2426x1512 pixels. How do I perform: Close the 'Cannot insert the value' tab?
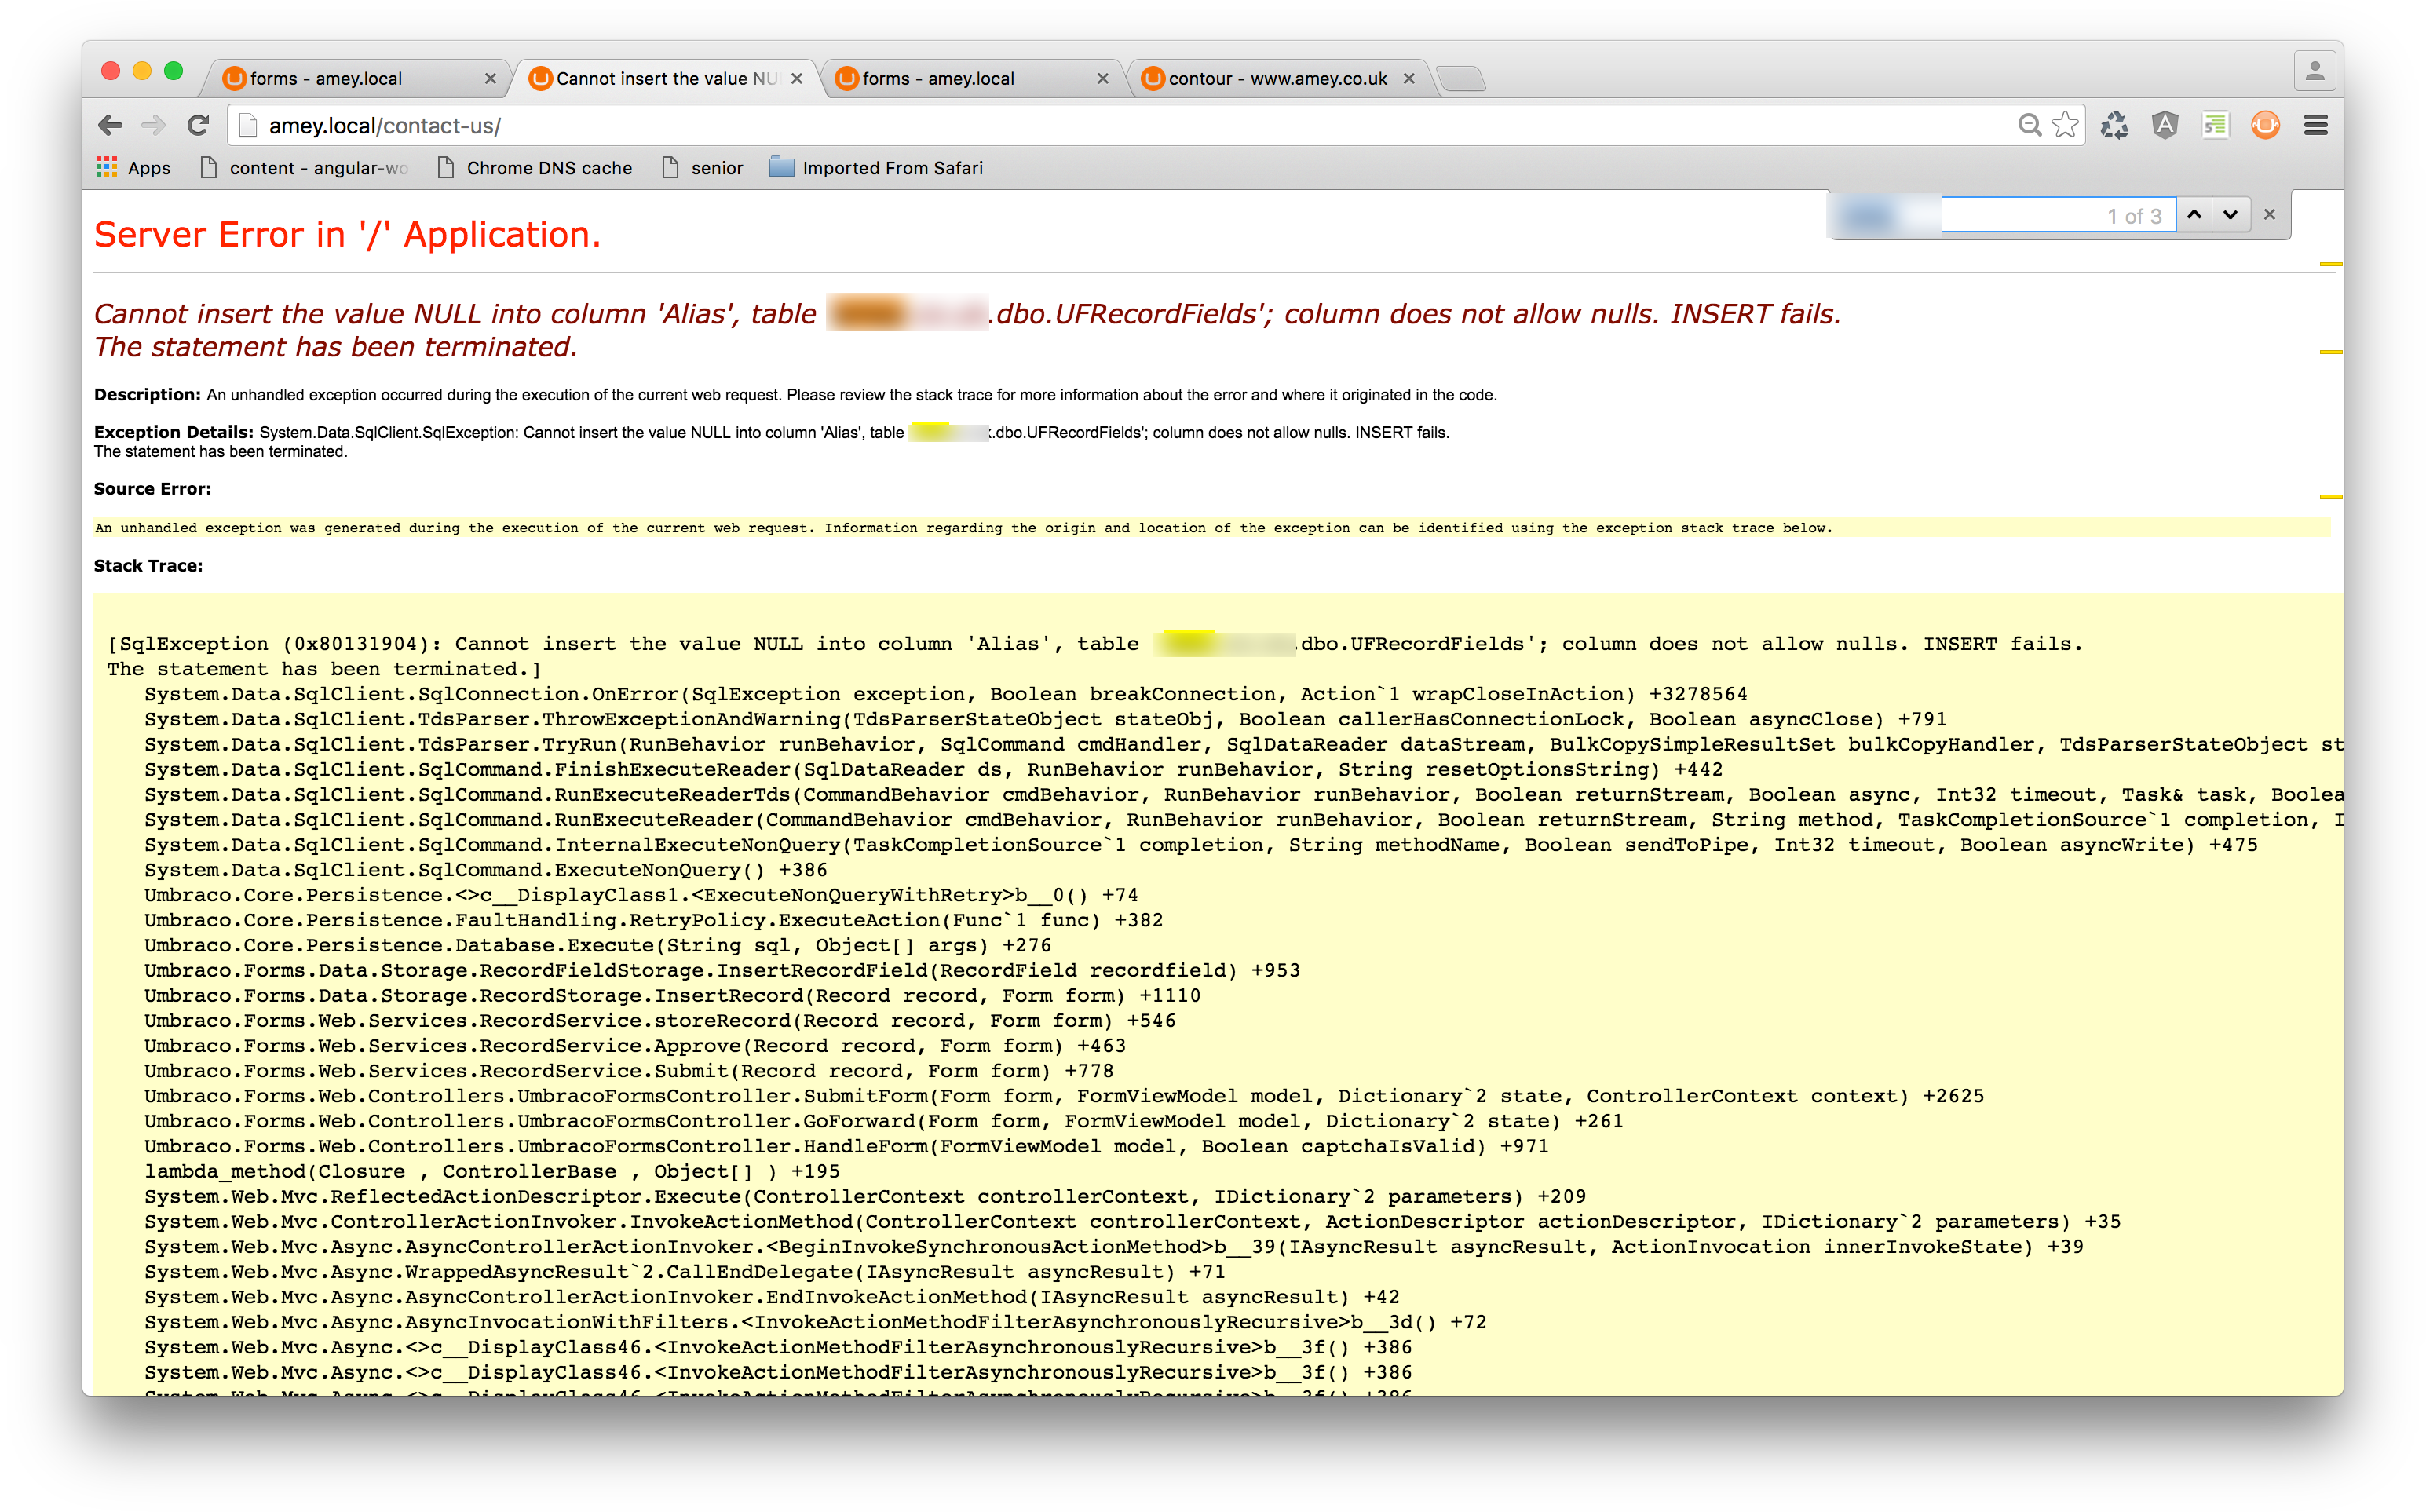[796, 78]
